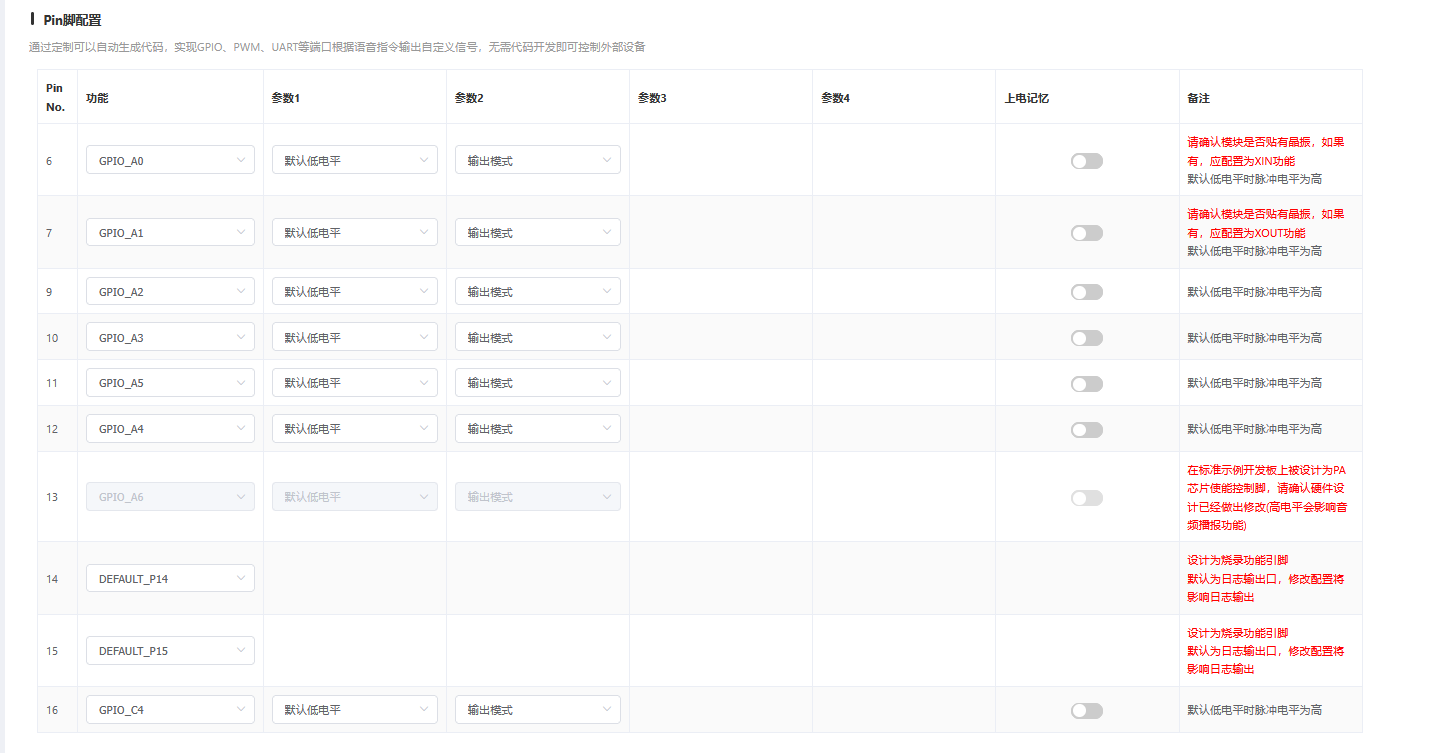
Task: Expand the DEFAULT_P15 function dropdown
Action: (170, 651)
